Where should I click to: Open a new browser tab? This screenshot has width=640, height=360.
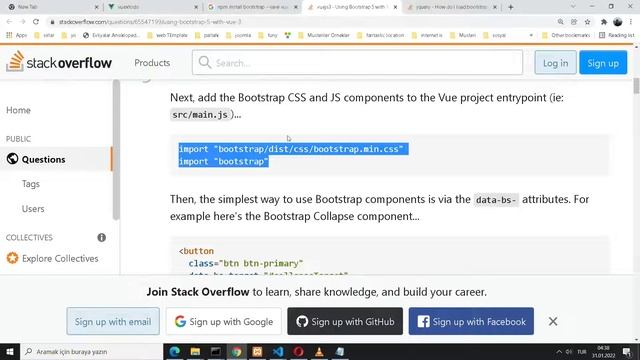coord(511,7)
